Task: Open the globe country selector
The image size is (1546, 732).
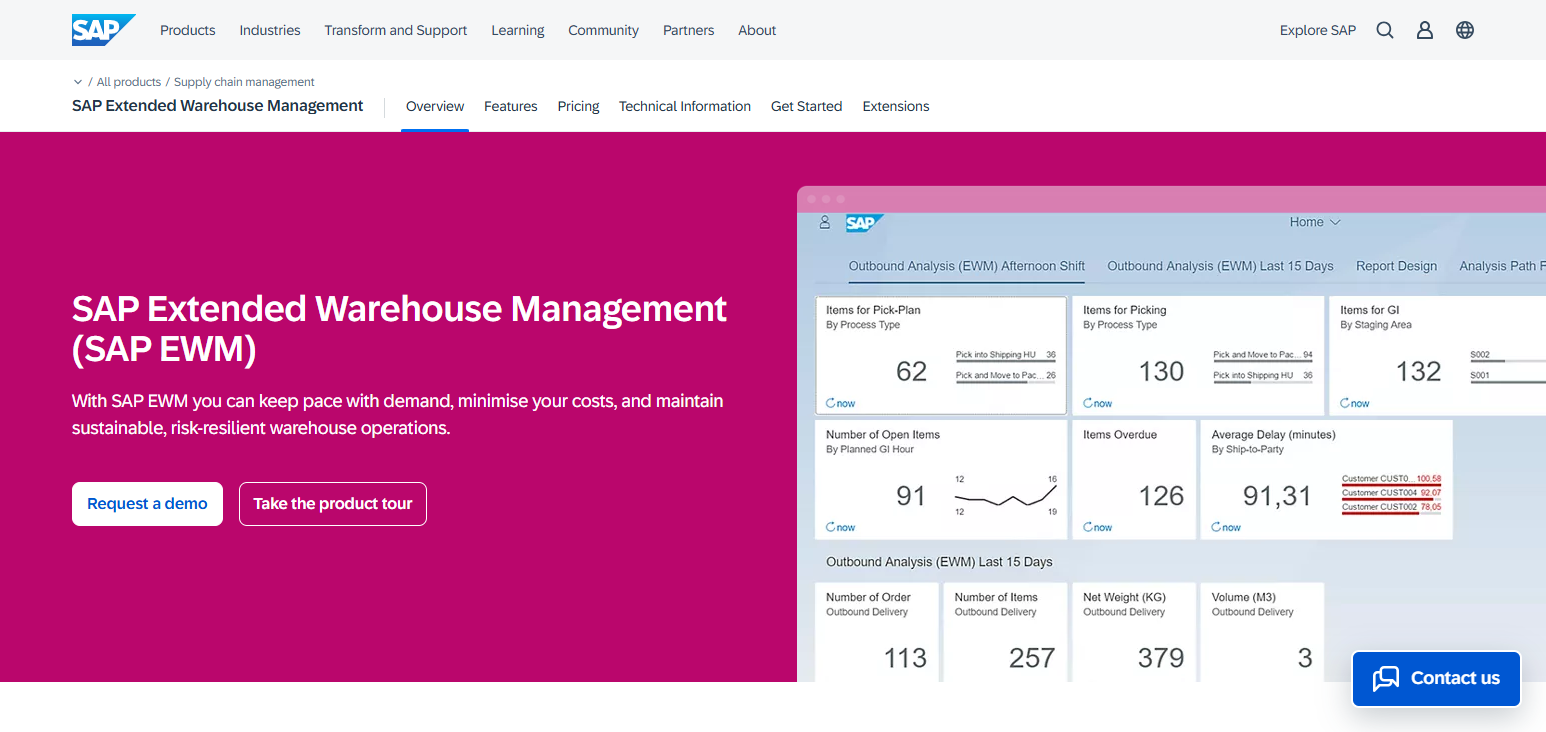Action: (1465, 30)
